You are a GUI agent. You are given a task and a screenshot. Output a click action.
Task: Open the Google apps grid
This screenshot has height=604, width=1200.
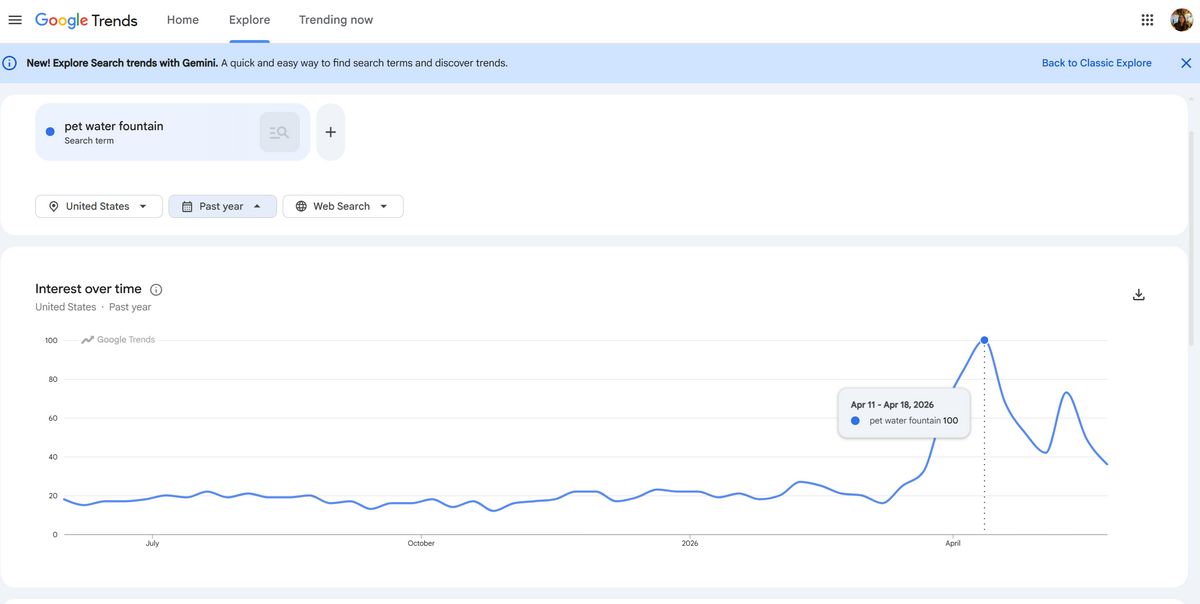pyautogui.click(x=1147, y=20)
